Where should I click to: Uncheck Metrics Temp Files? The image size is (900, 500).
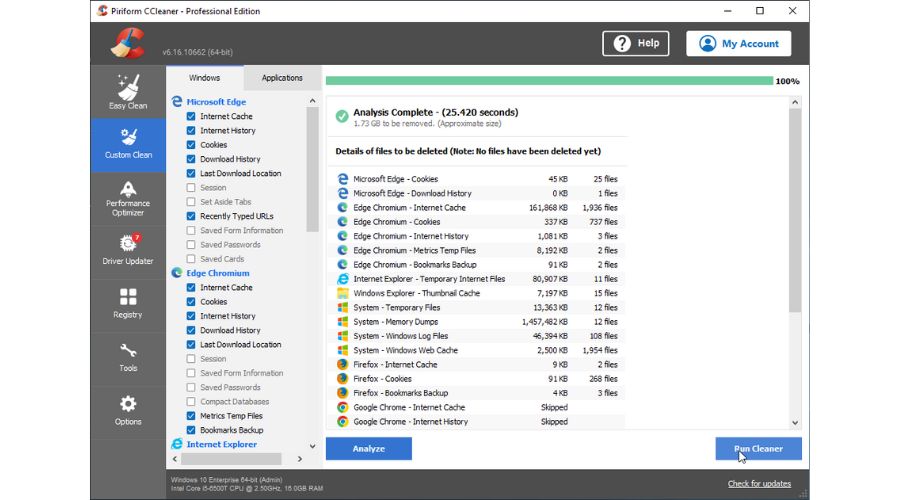(191, 416)
